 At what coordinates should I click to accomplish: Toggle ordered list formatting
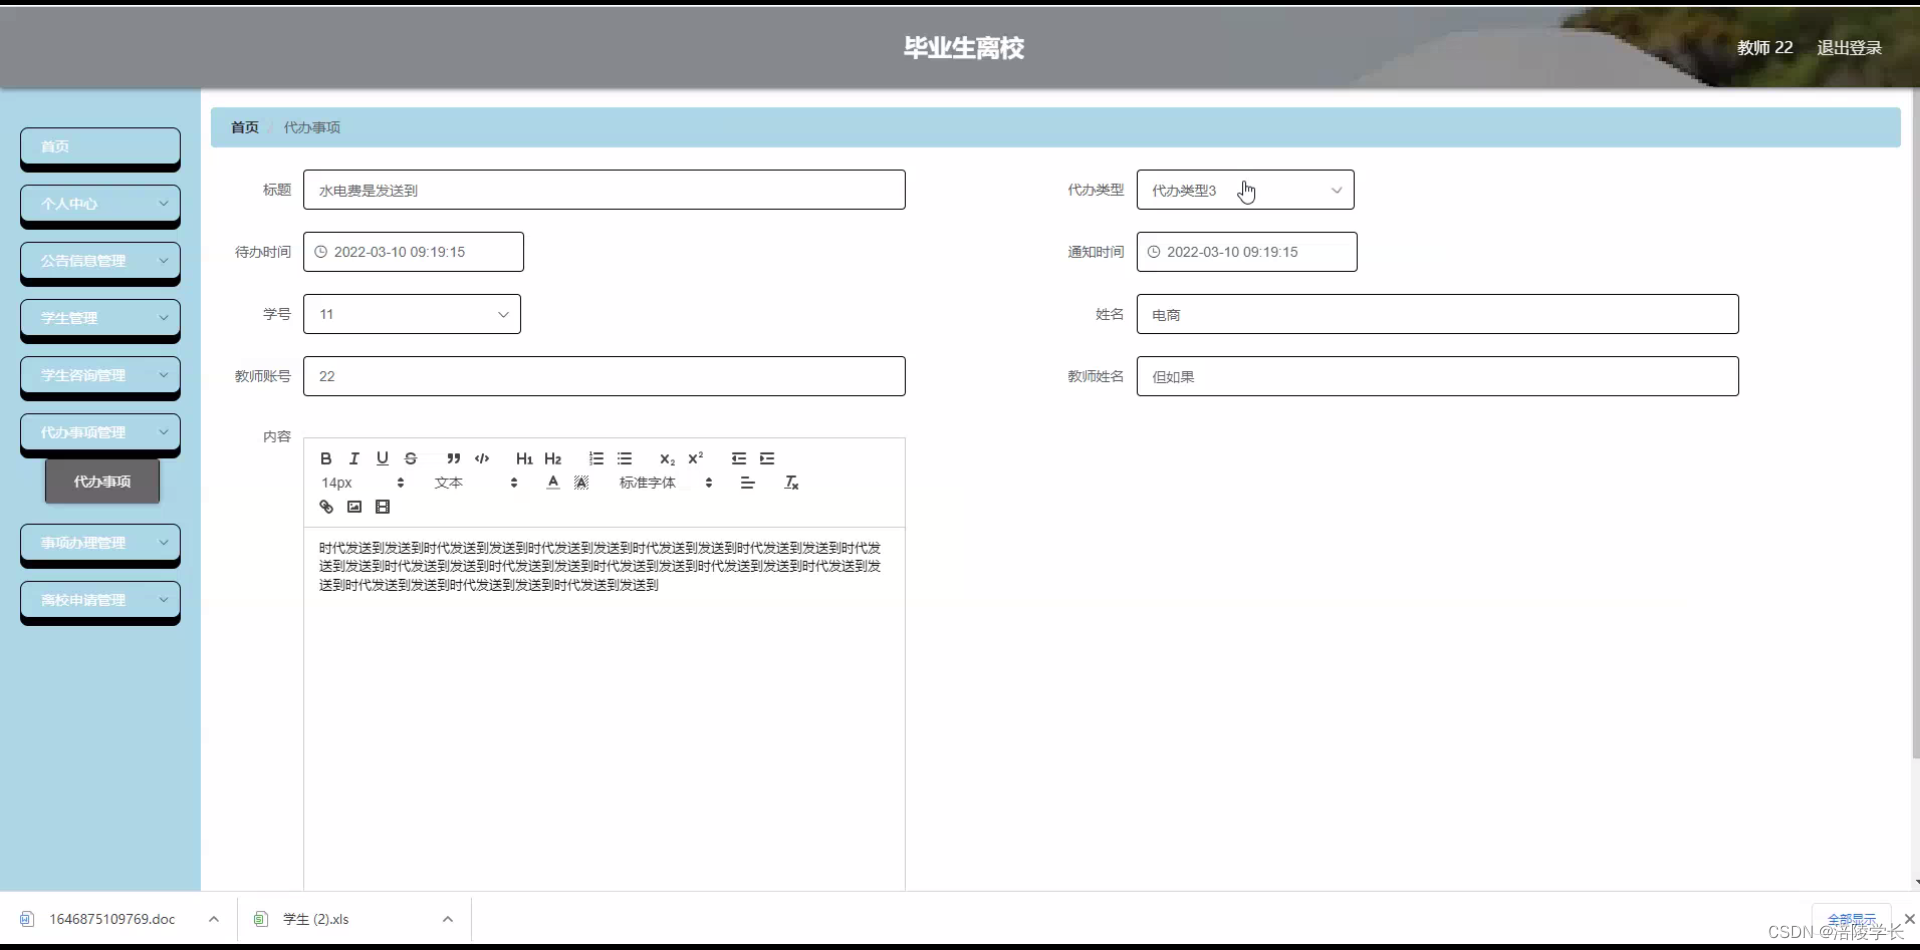click(595, 458)
